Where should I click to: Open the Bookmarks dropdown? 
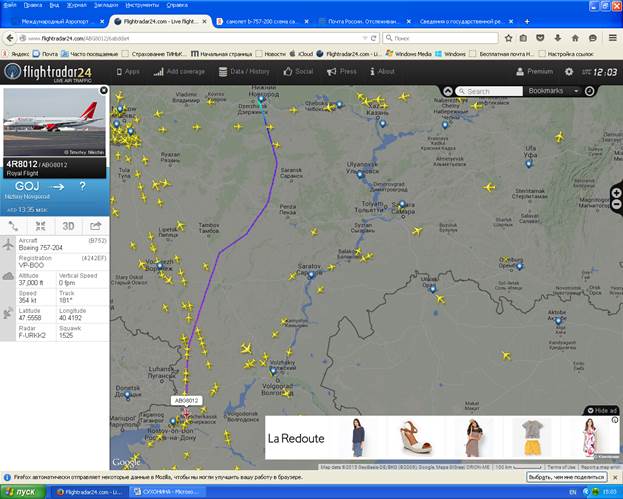[x=553, y=91]
